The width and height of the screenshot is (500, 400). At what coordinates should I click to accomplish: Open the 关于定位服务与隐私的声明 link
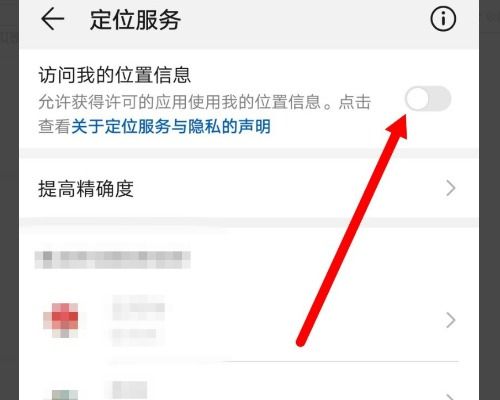(171, 127)
